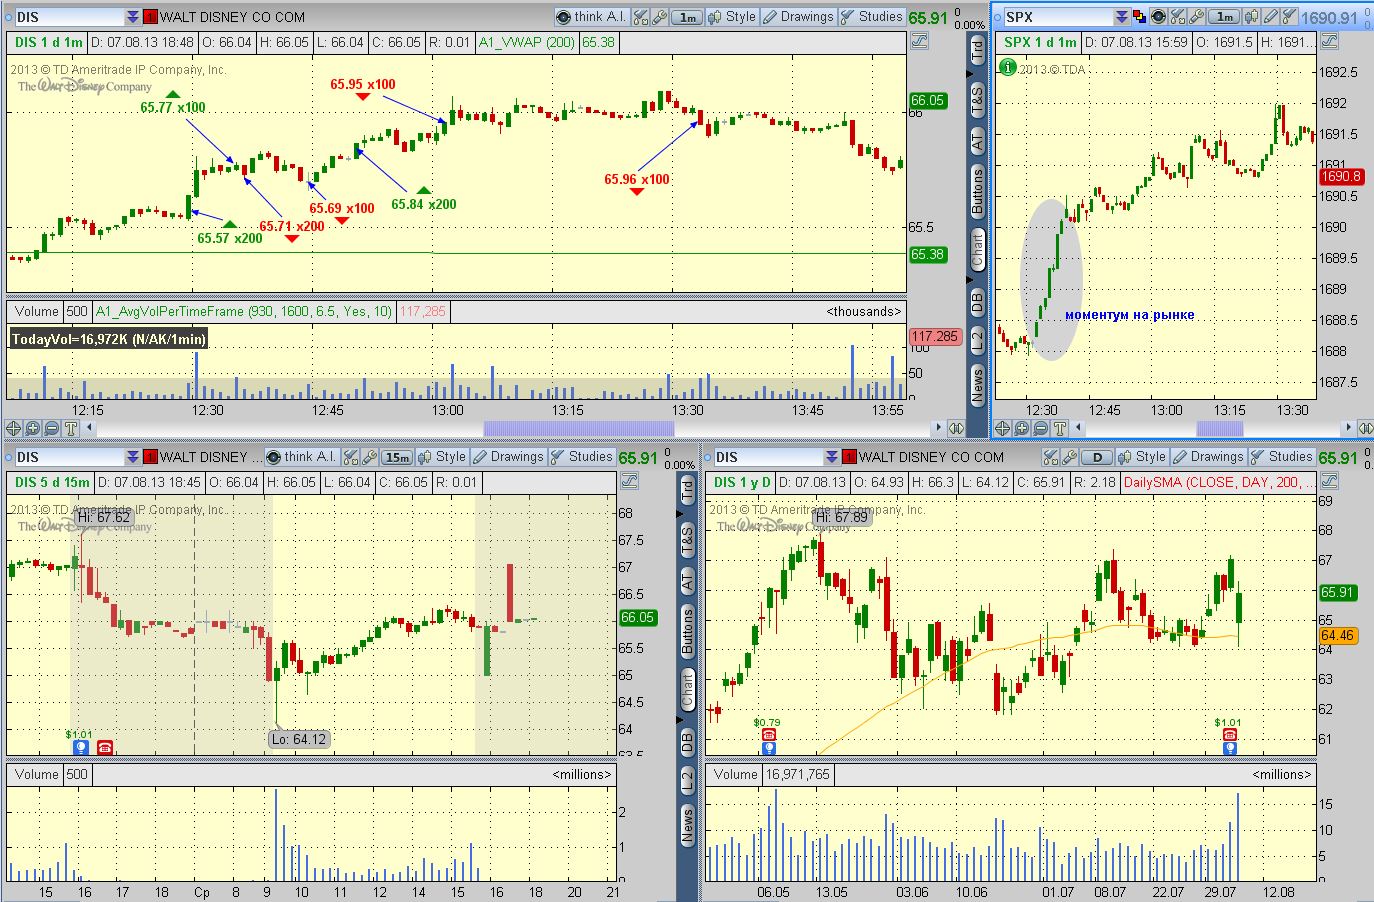Click the color link icon in SPX toolbar
Image resolution: width=1374 pixels, height=902 pixels.
[1140, 17]
